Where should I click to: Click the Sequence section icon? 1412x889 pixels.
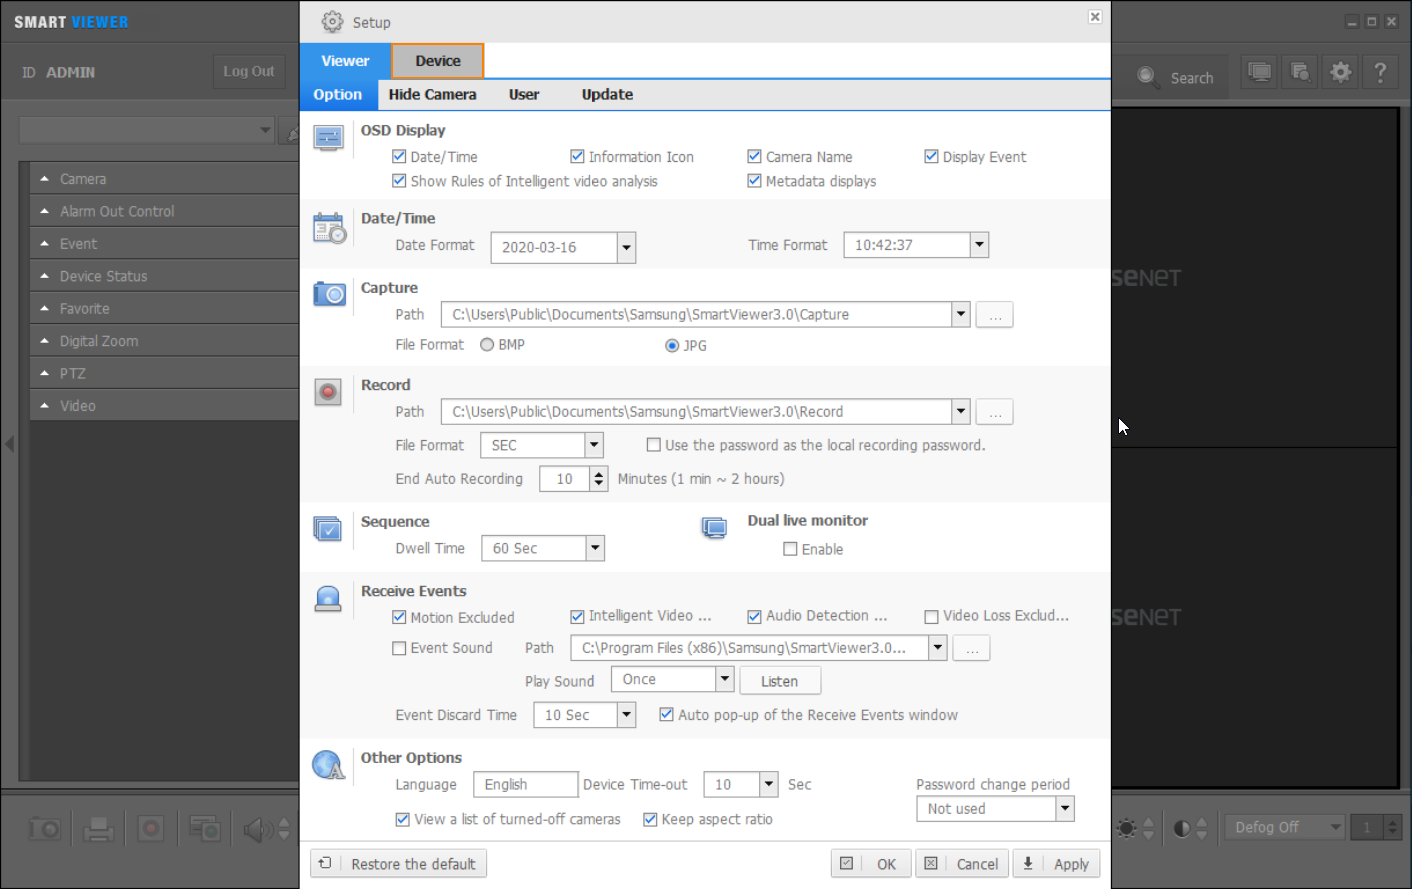[328, 529]
